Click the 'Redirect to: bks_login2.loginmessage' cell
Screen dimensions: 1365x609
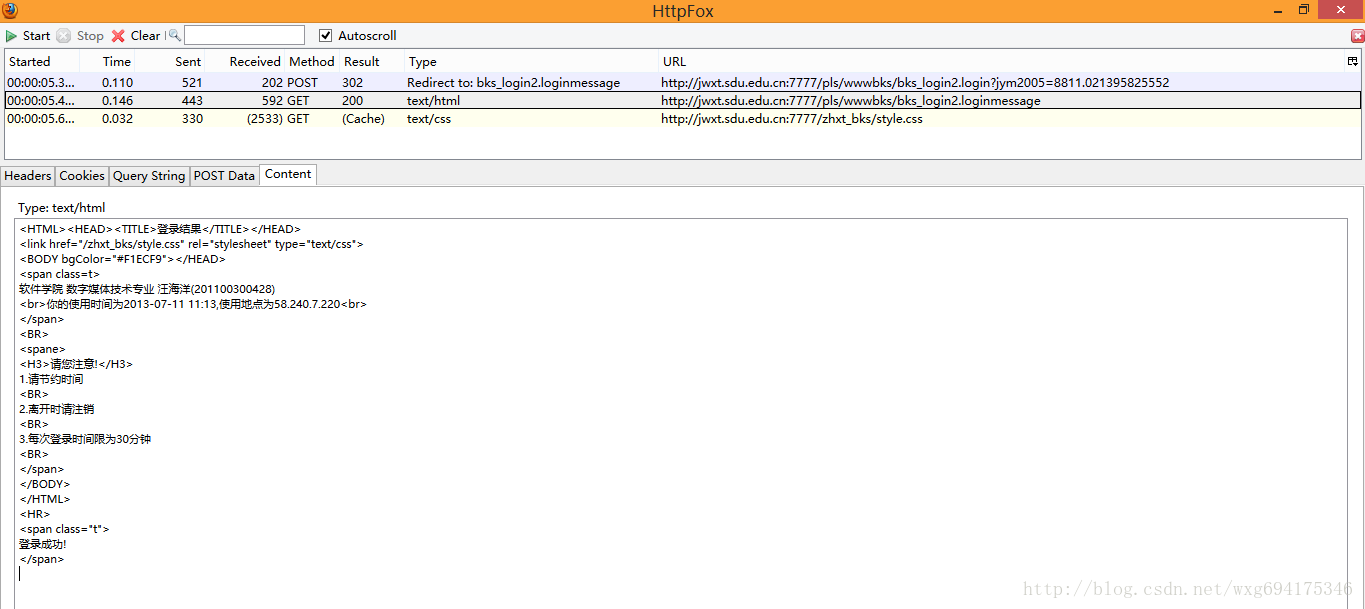[513, 83]
